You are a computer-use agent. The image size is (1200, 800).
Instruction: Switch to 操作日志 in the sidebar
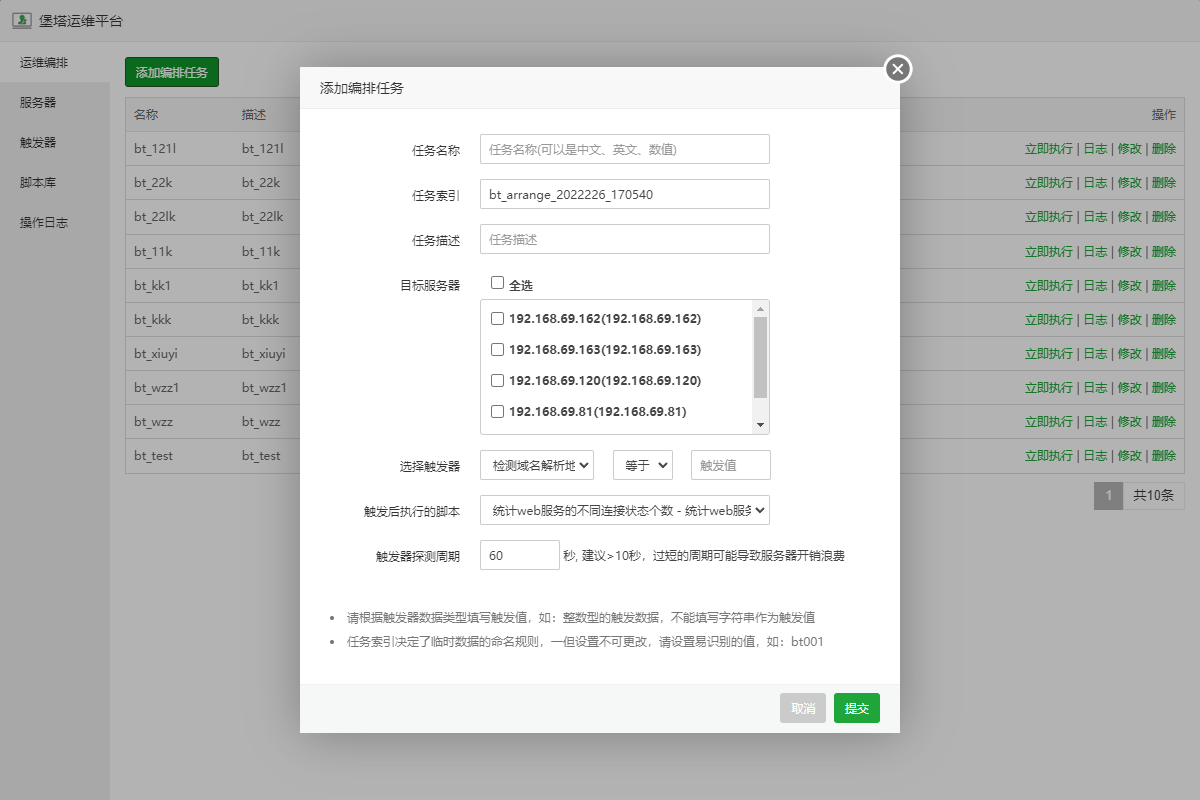[x=44, y=222]
